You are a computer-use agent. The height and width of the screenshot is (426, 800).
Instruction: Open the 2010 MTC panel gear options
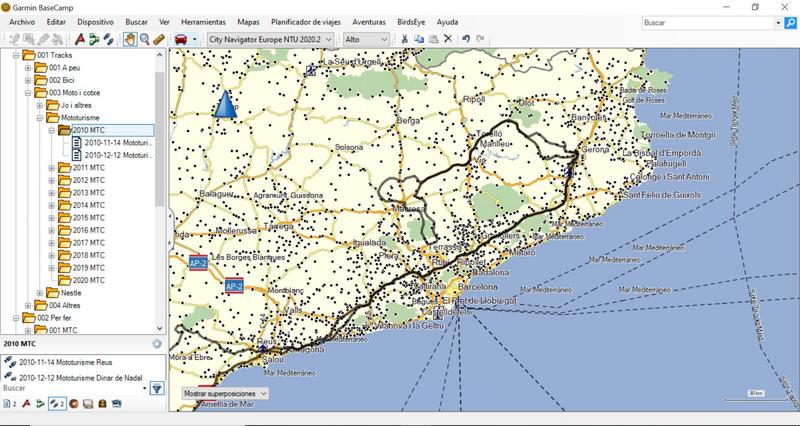click(x=157, y=344)
